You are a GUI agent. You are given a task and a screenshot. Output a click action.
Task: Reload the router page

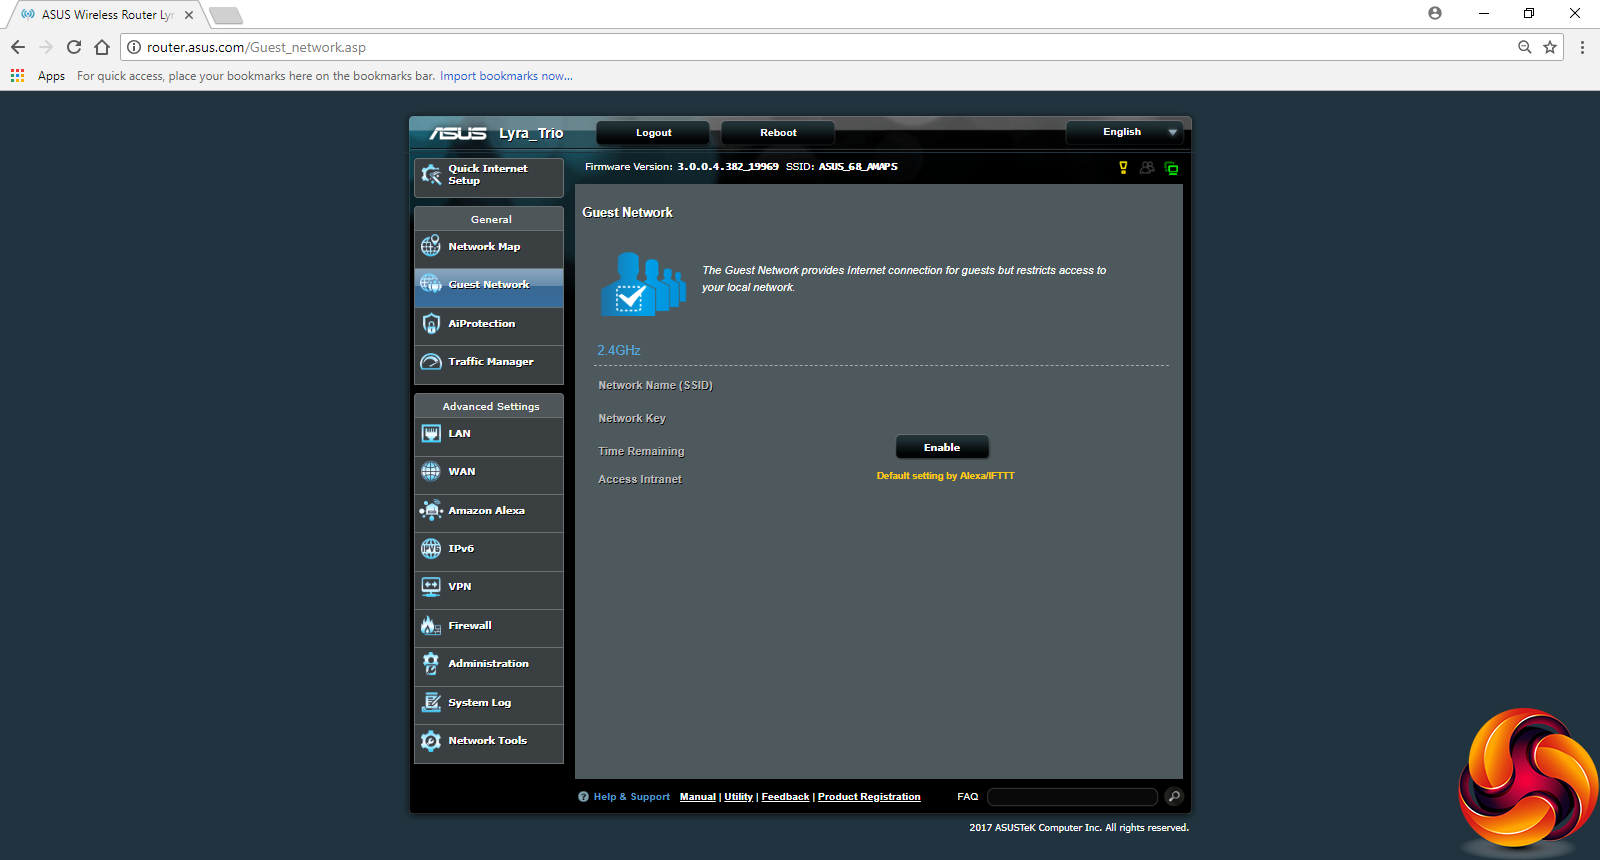point(74,47)
